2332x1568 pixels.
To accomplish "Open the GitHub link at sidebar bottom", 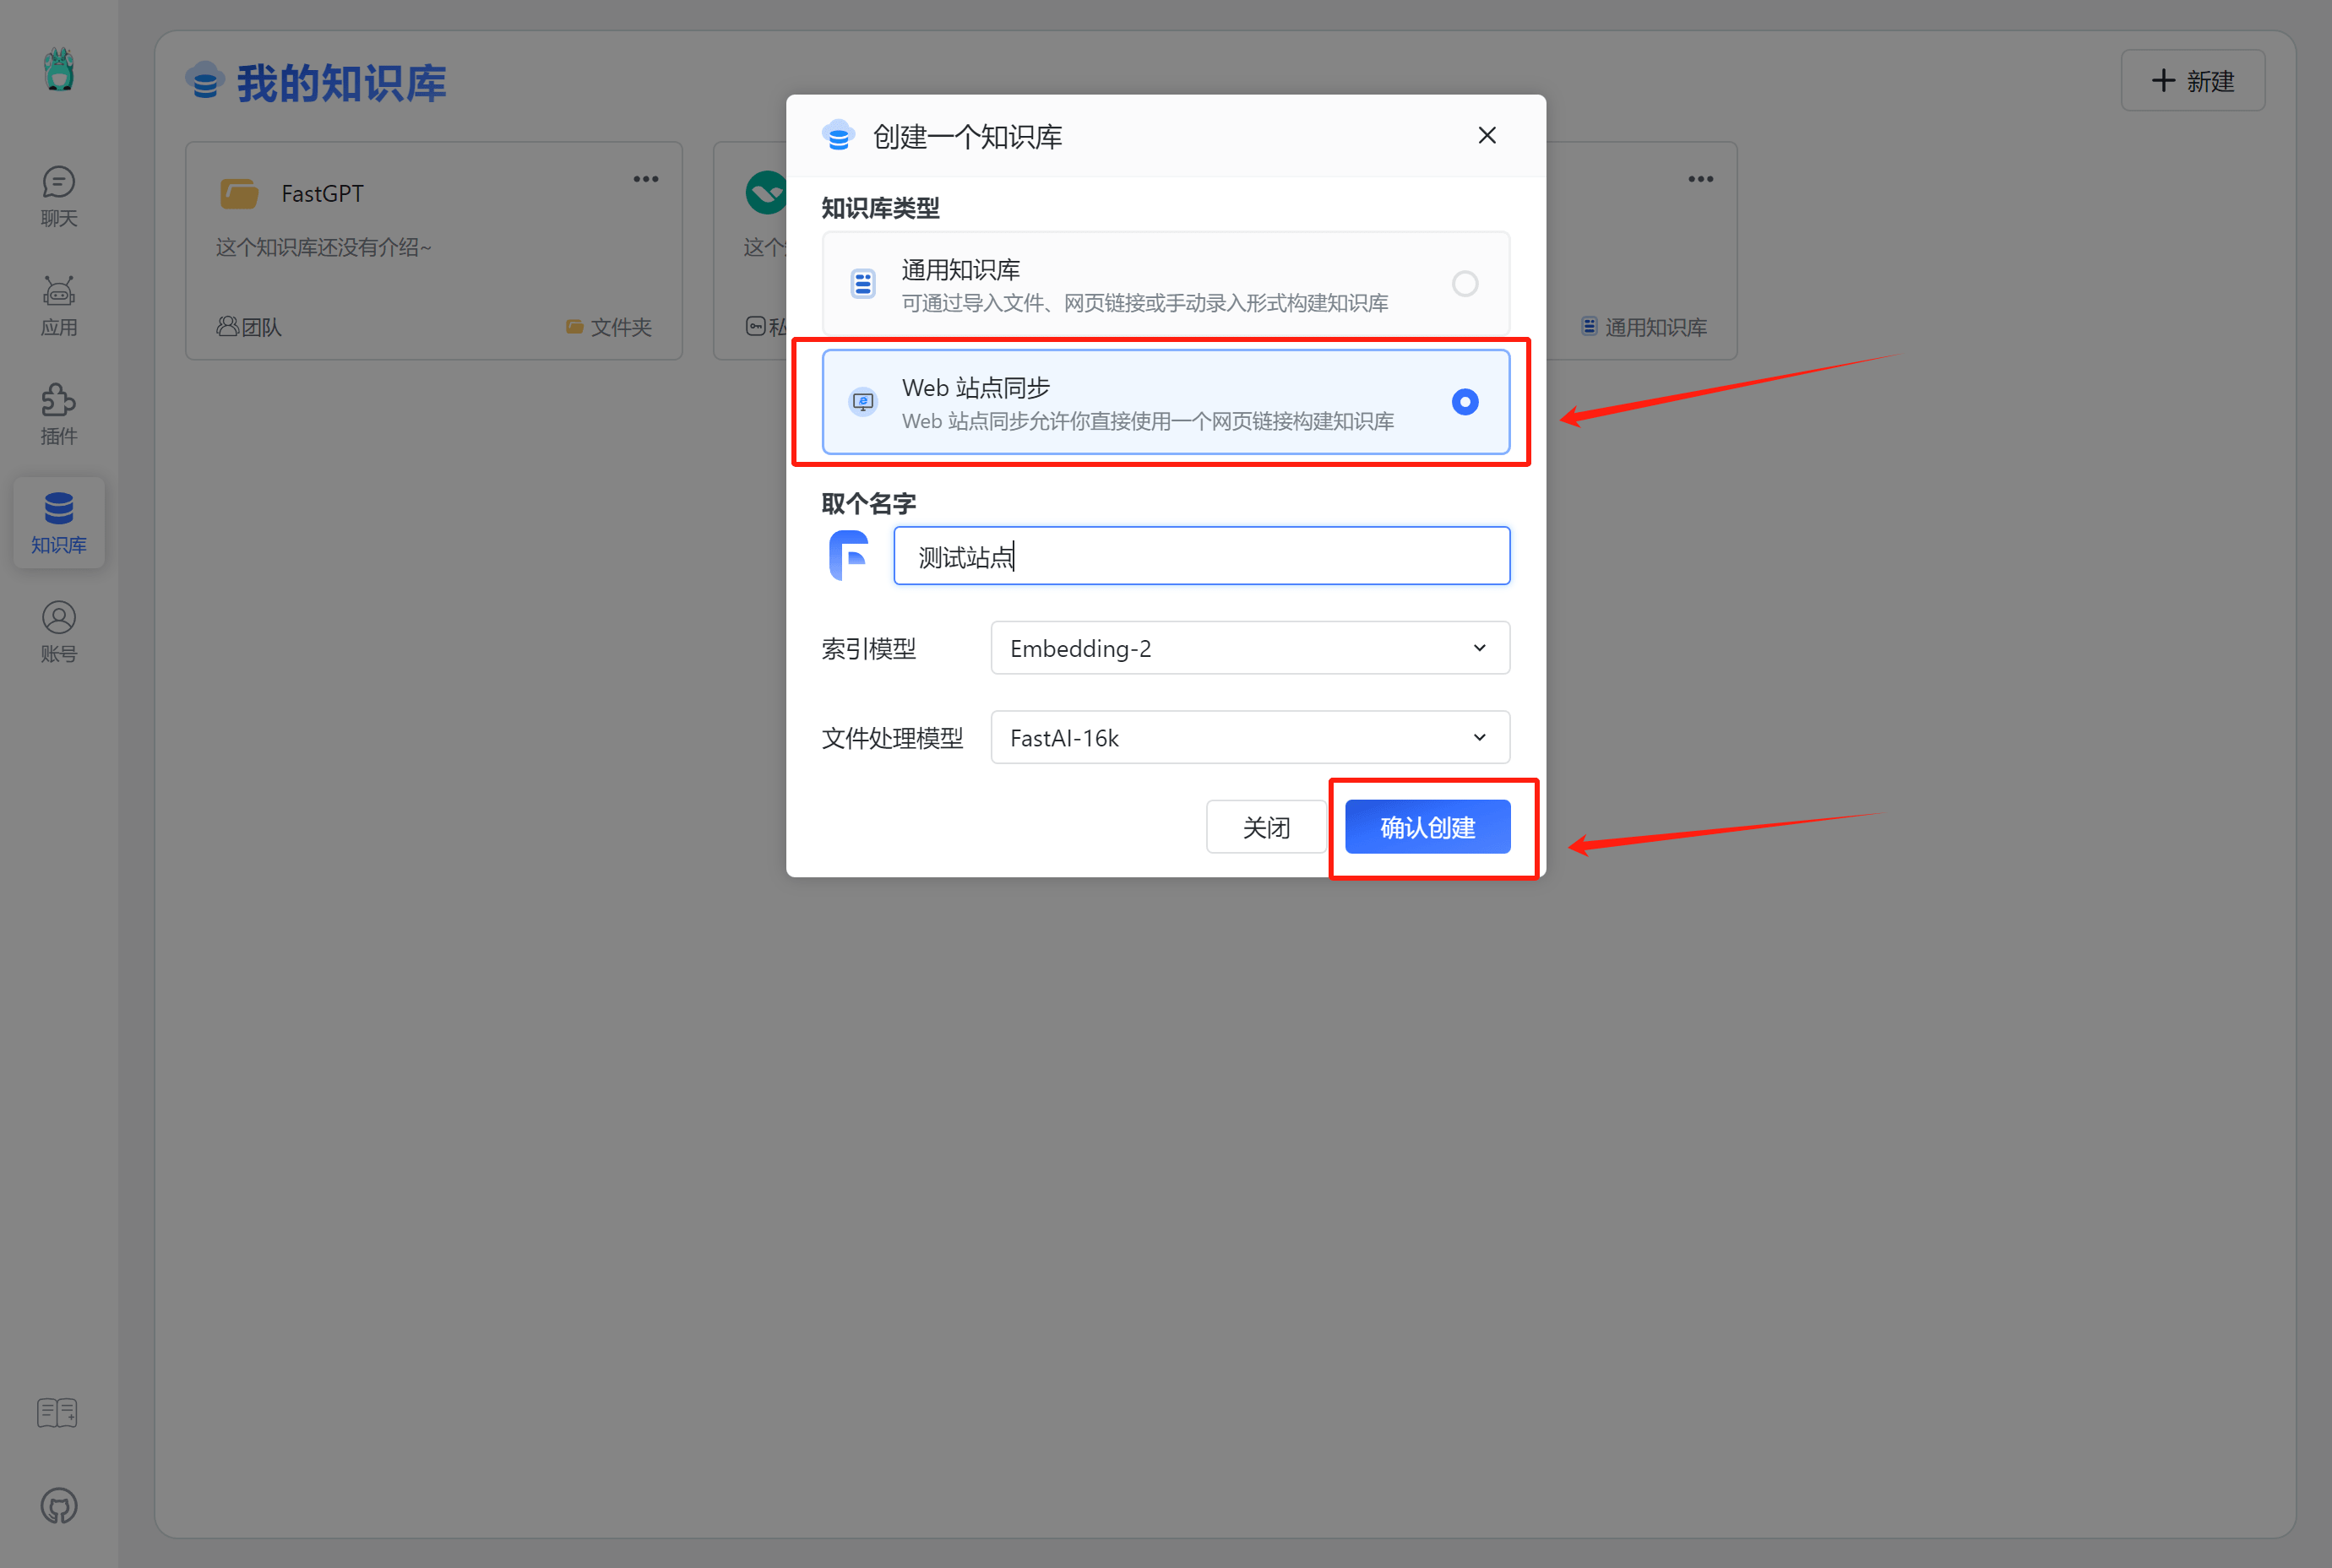I will click(58, 1505).
